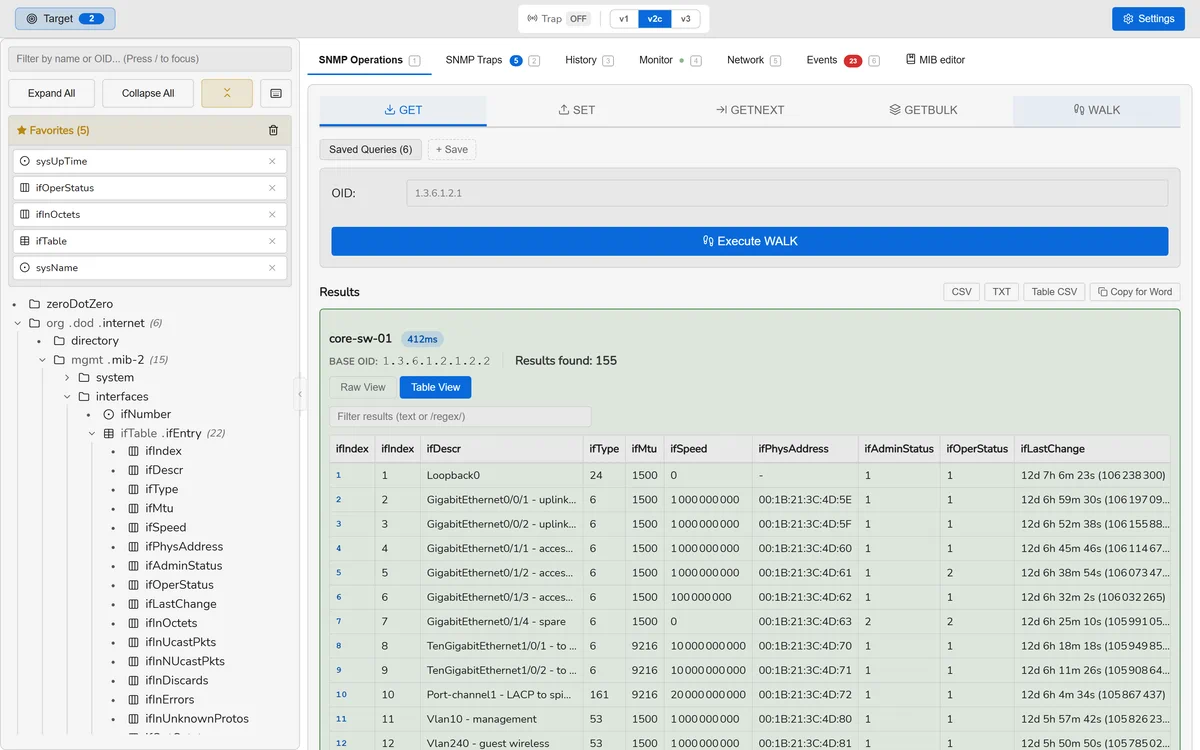Focus the Filter by name or OID field
The height and width of the screenshot is (750, 1200).
point(150,59)
